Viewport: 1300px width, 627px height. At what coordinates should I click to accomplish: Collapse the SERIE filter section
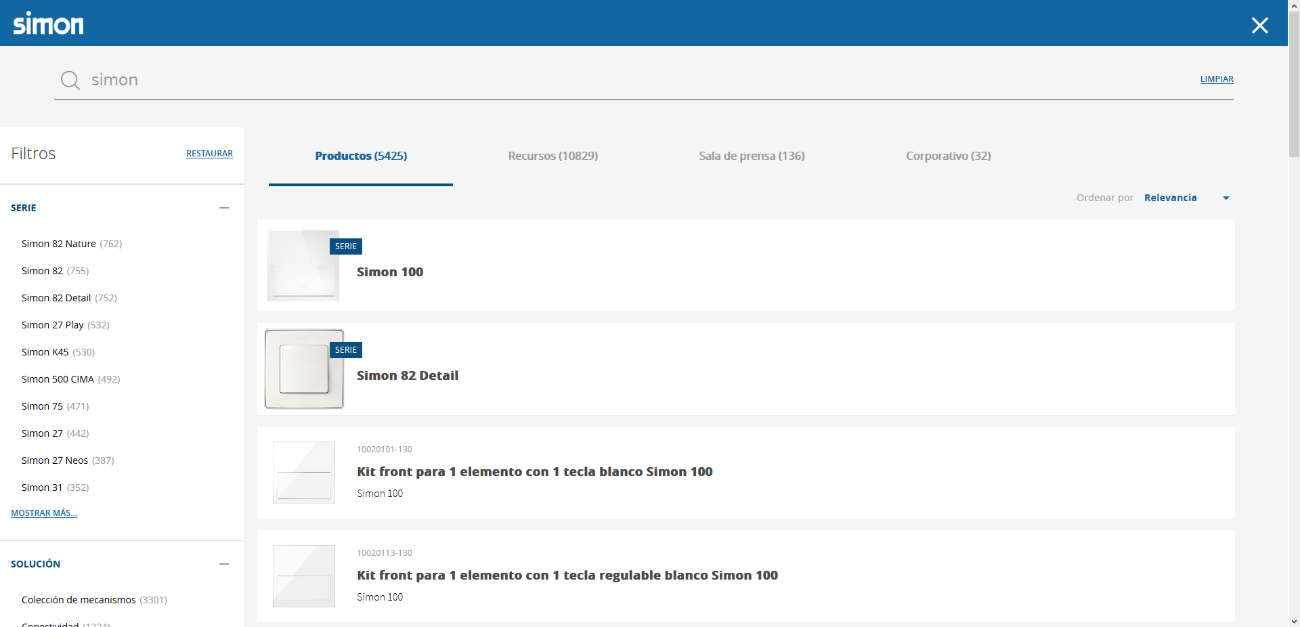[224, 208]
